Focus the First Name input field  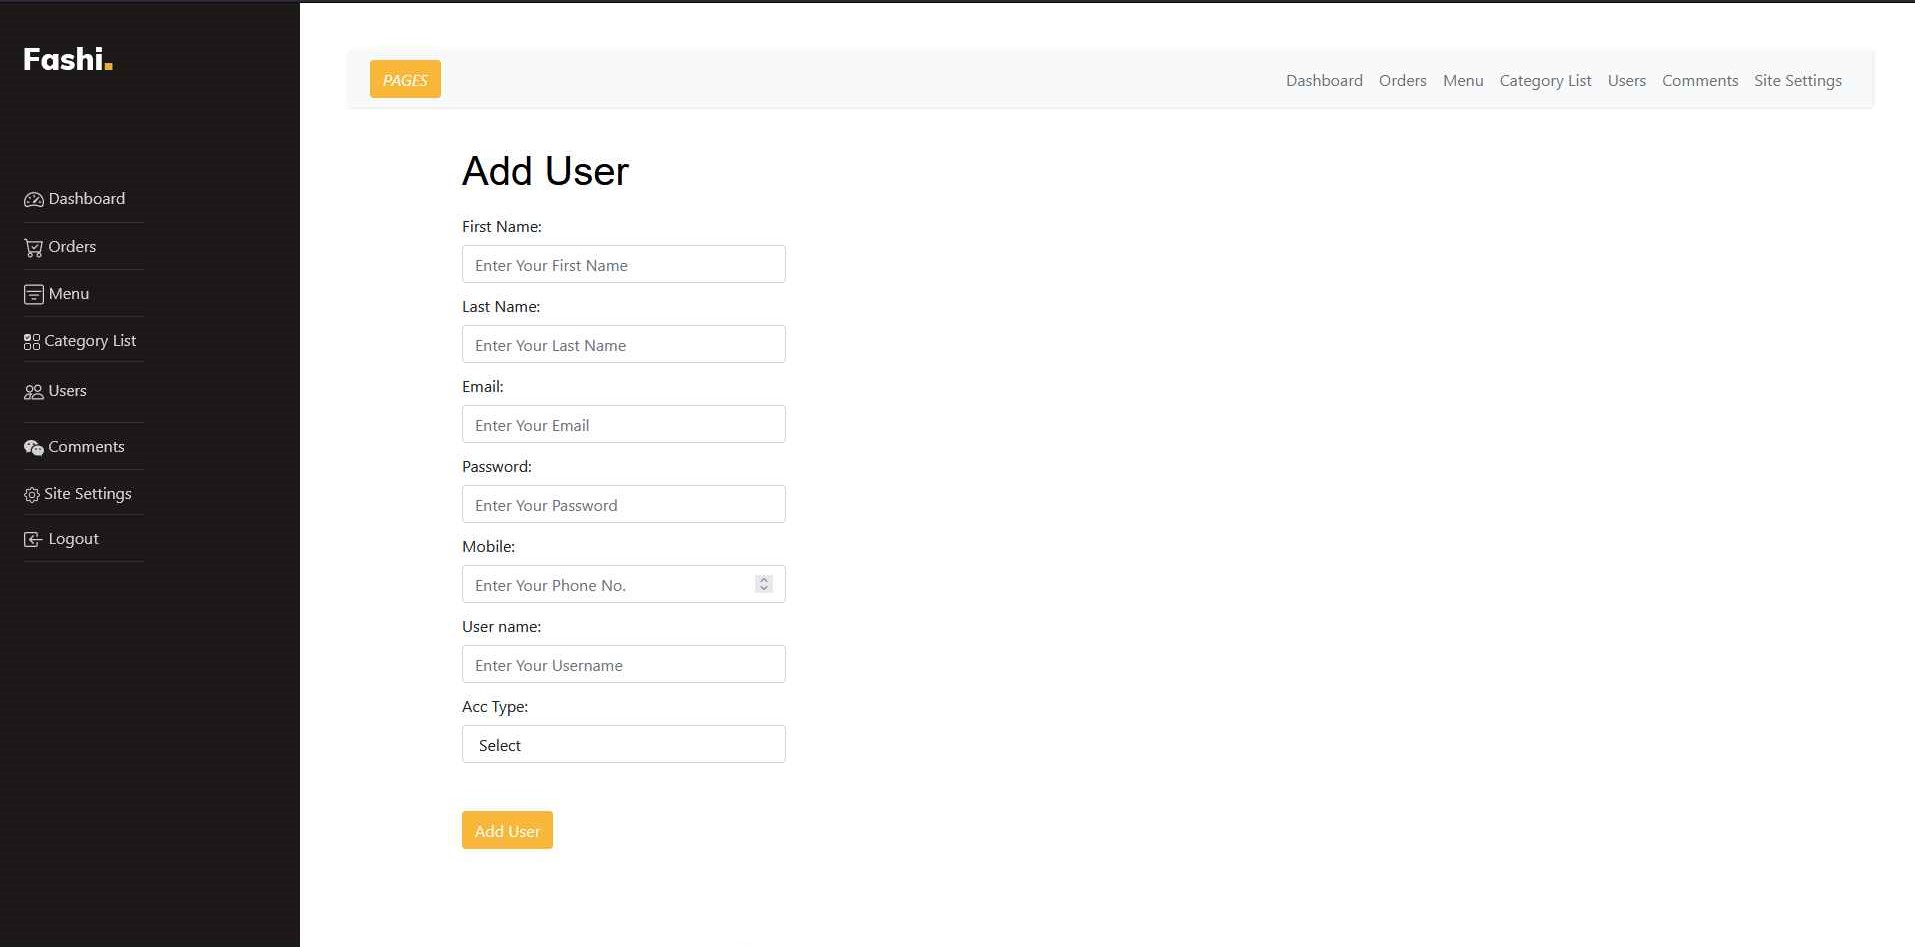[x=623, y=265]
